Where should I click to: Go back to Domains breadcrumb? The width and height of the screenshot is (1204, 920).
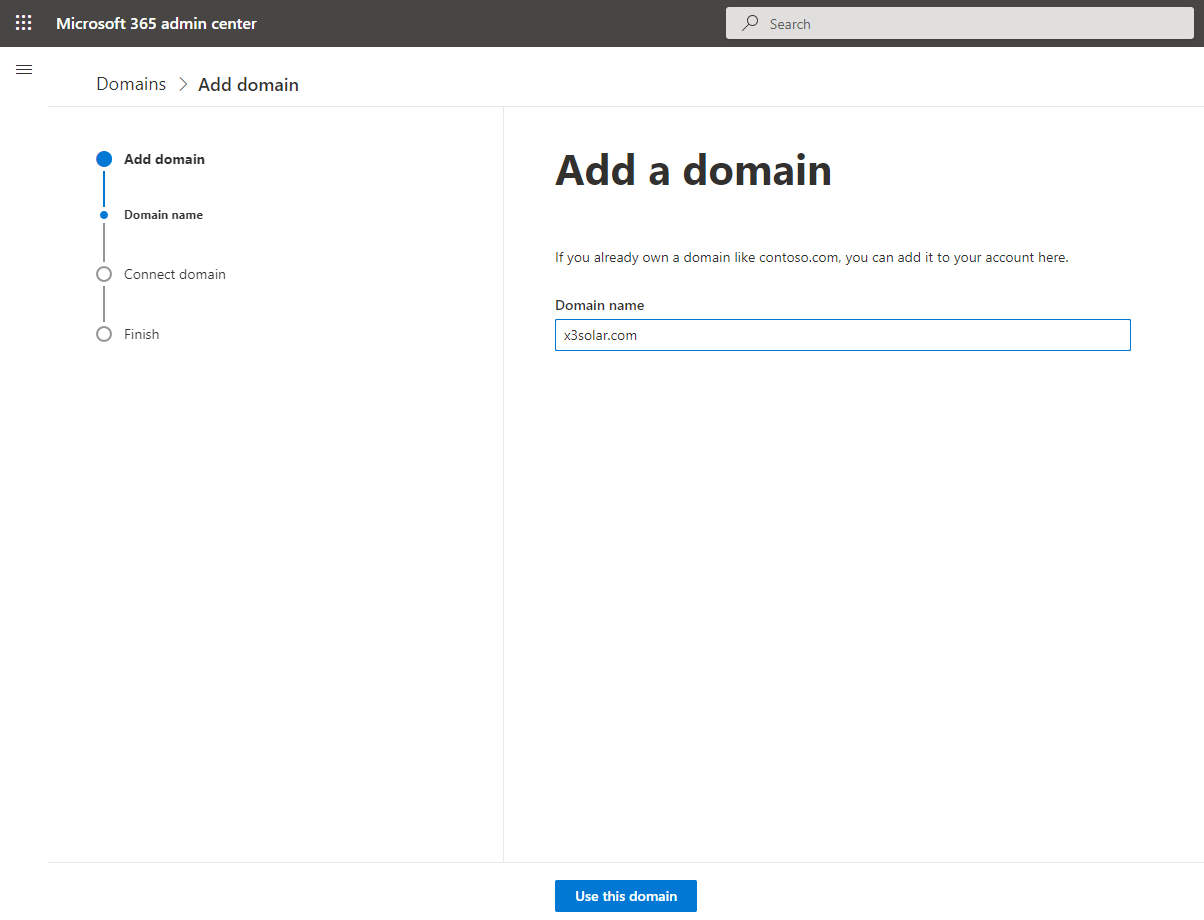click(x=131, y=84)
